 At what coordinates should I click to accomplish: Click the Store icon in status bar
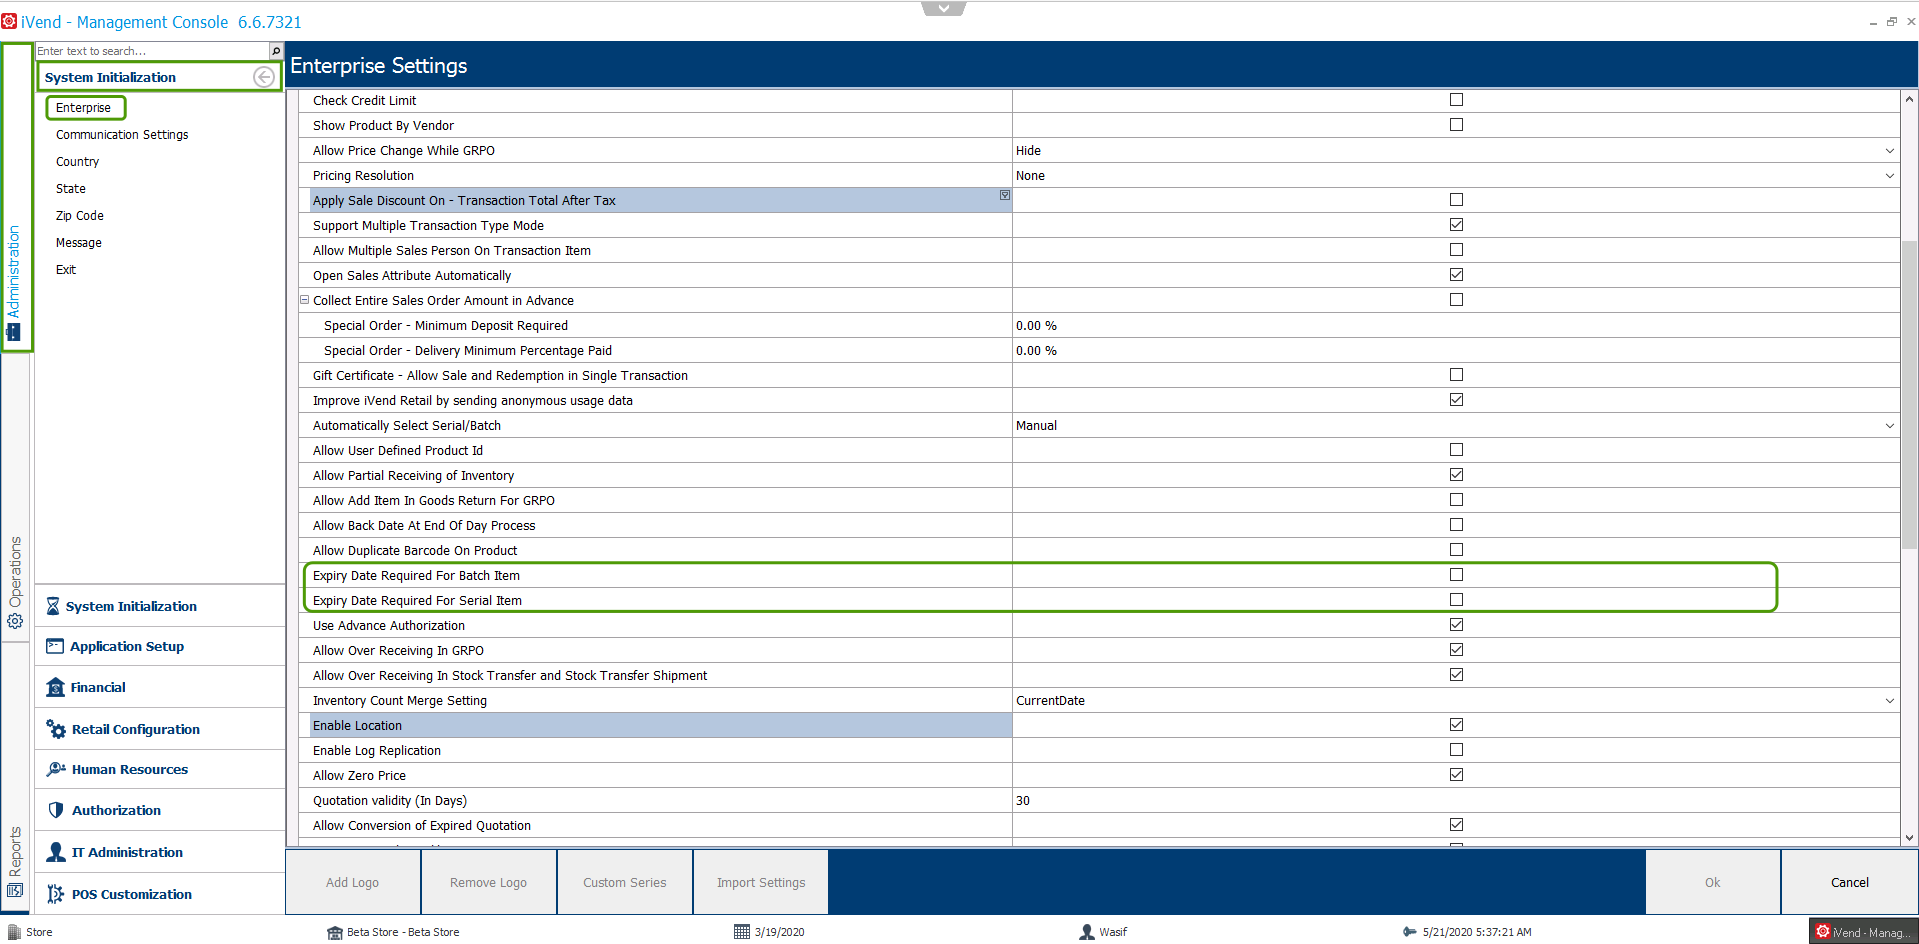[14, 932]
